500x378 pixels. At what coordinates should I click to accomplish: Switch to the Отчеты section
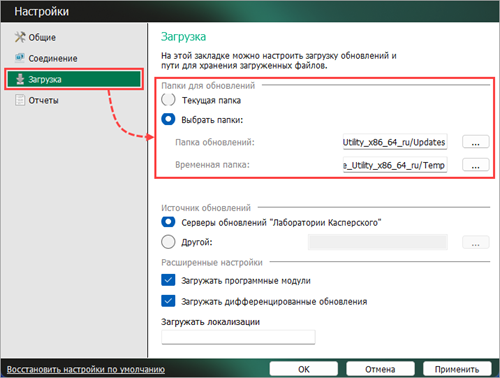point(43,100)
